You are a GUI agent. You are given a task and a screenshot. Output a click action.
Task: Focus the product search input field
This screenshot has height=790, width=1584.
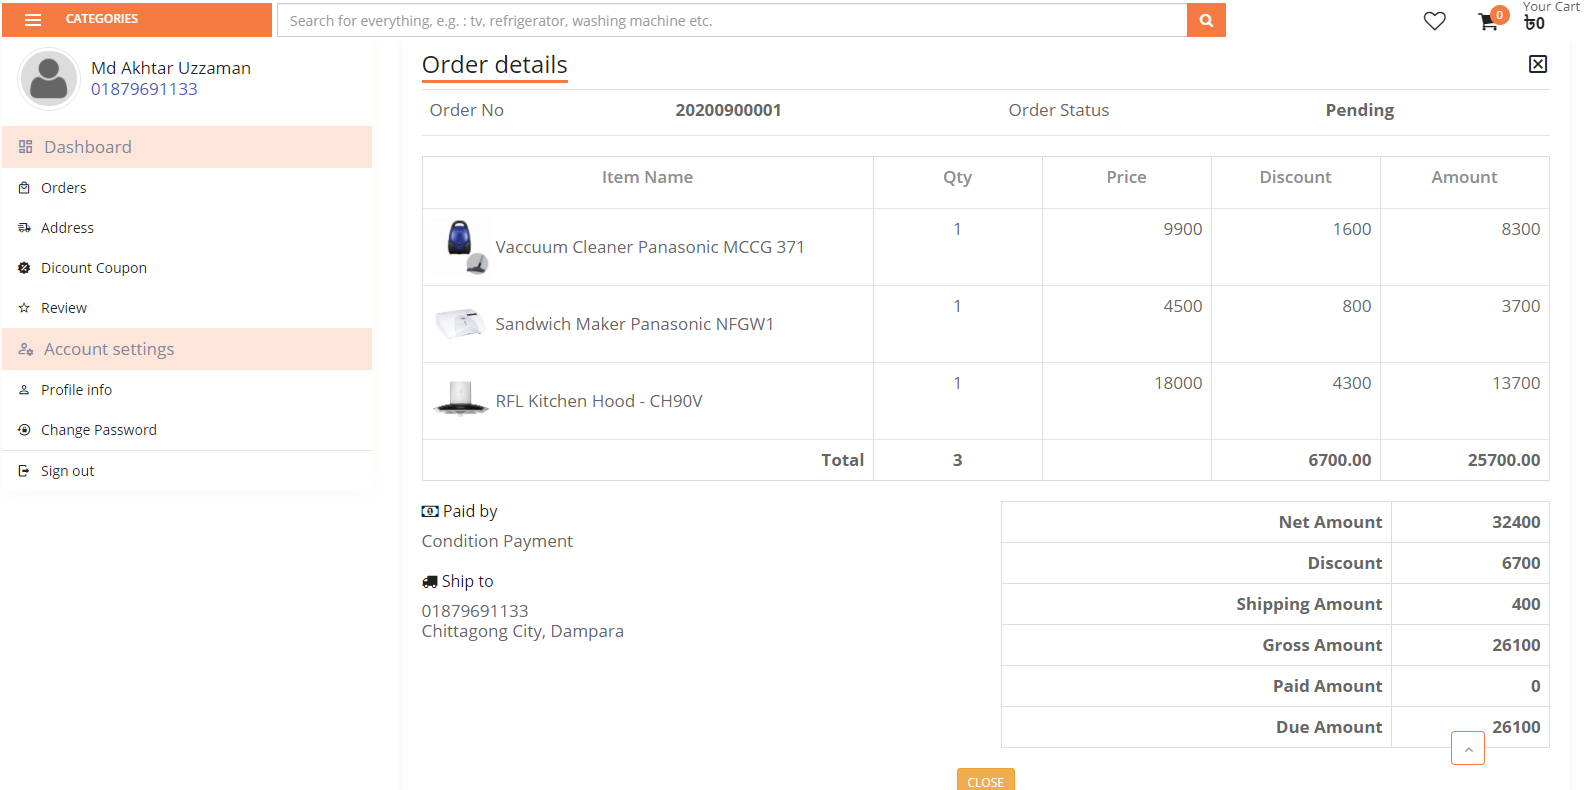pyautogui.click(x=732, y=20)
